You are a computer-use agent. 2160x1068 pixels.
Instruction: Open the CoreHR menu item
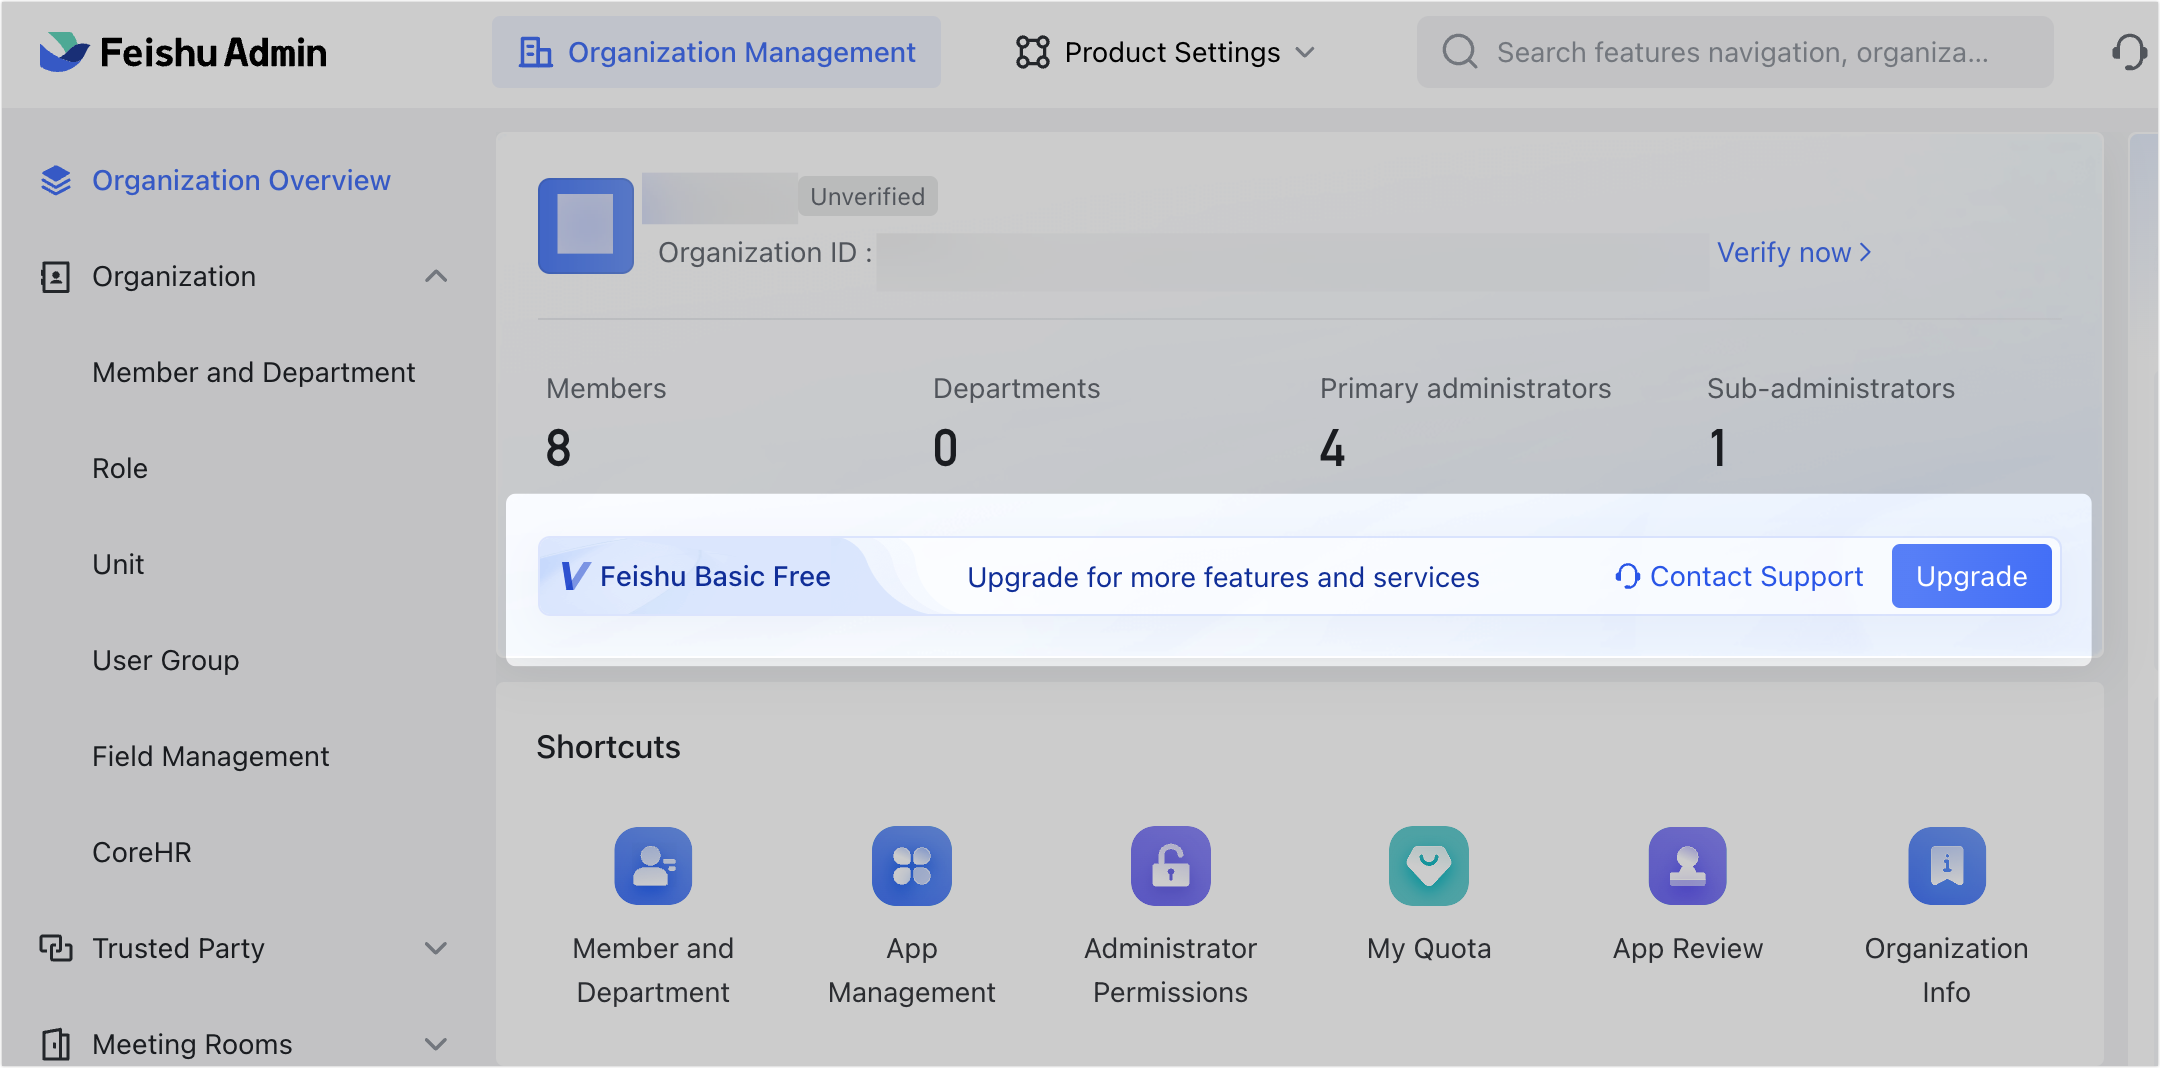(142, 852)
